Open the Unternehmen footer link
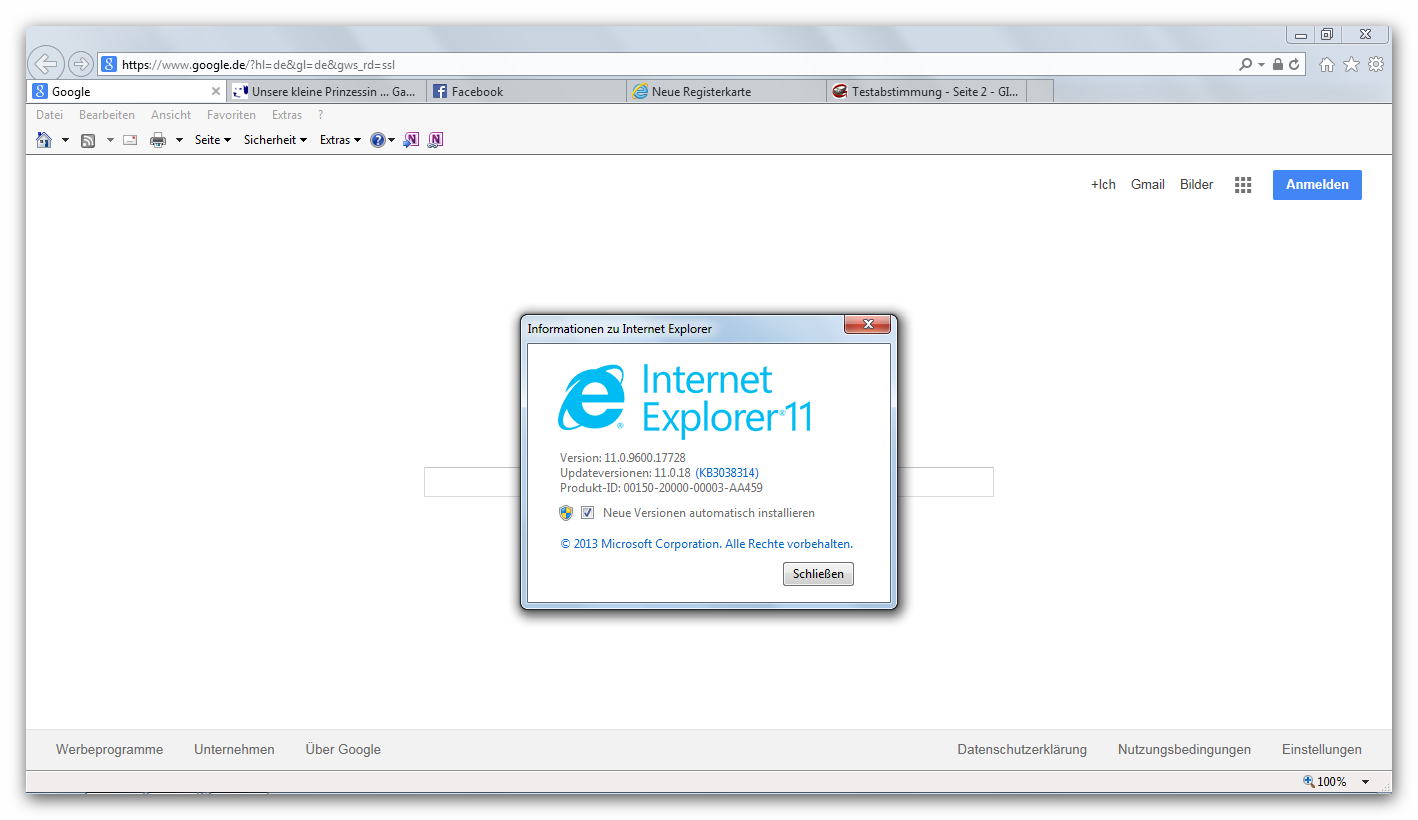This screenshot has height=820, width=1418. pyautogui.click(x=234, y=750)
